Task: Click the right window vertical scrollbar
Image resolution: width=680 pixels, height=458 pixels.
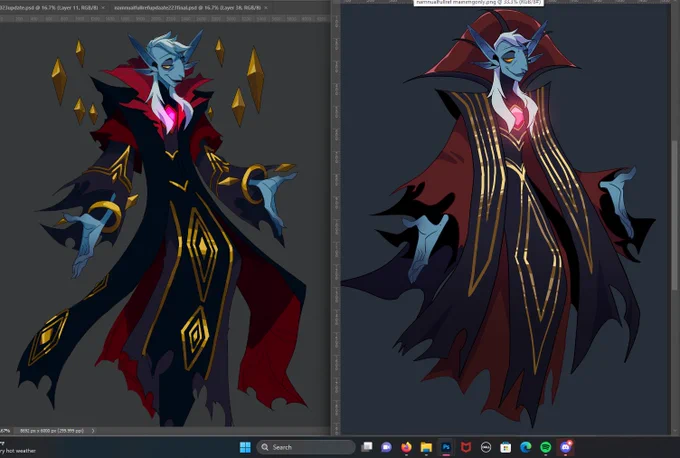Action: pos(674,216)
